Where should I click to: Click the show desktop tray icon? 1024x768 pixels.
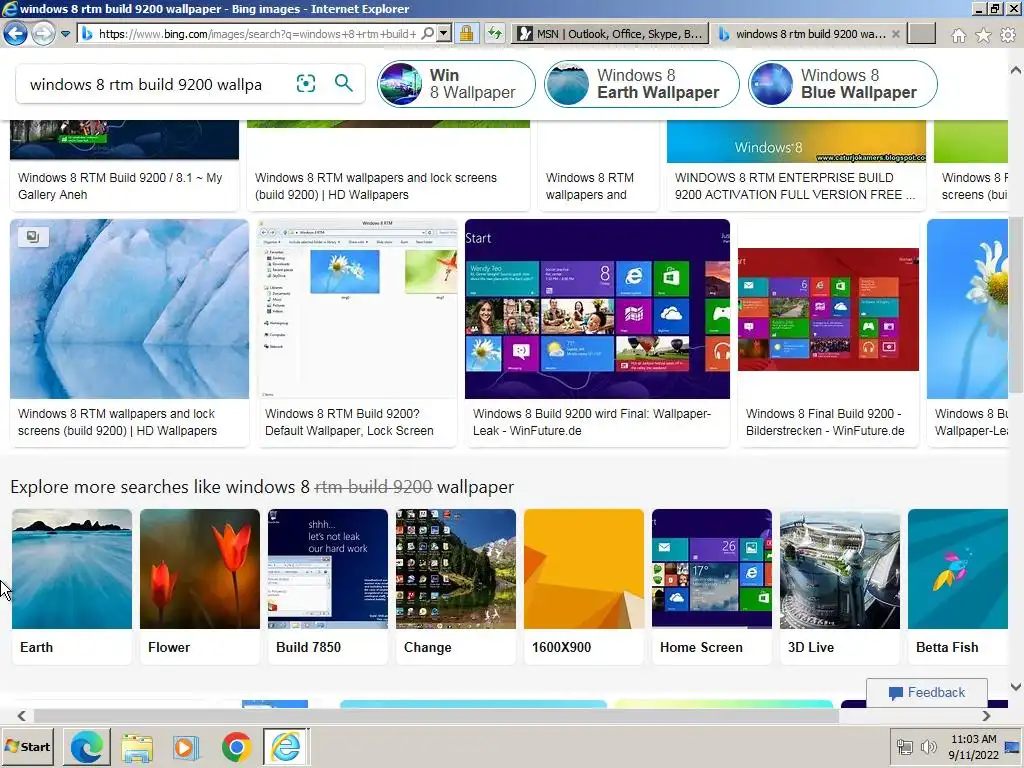1012,746
